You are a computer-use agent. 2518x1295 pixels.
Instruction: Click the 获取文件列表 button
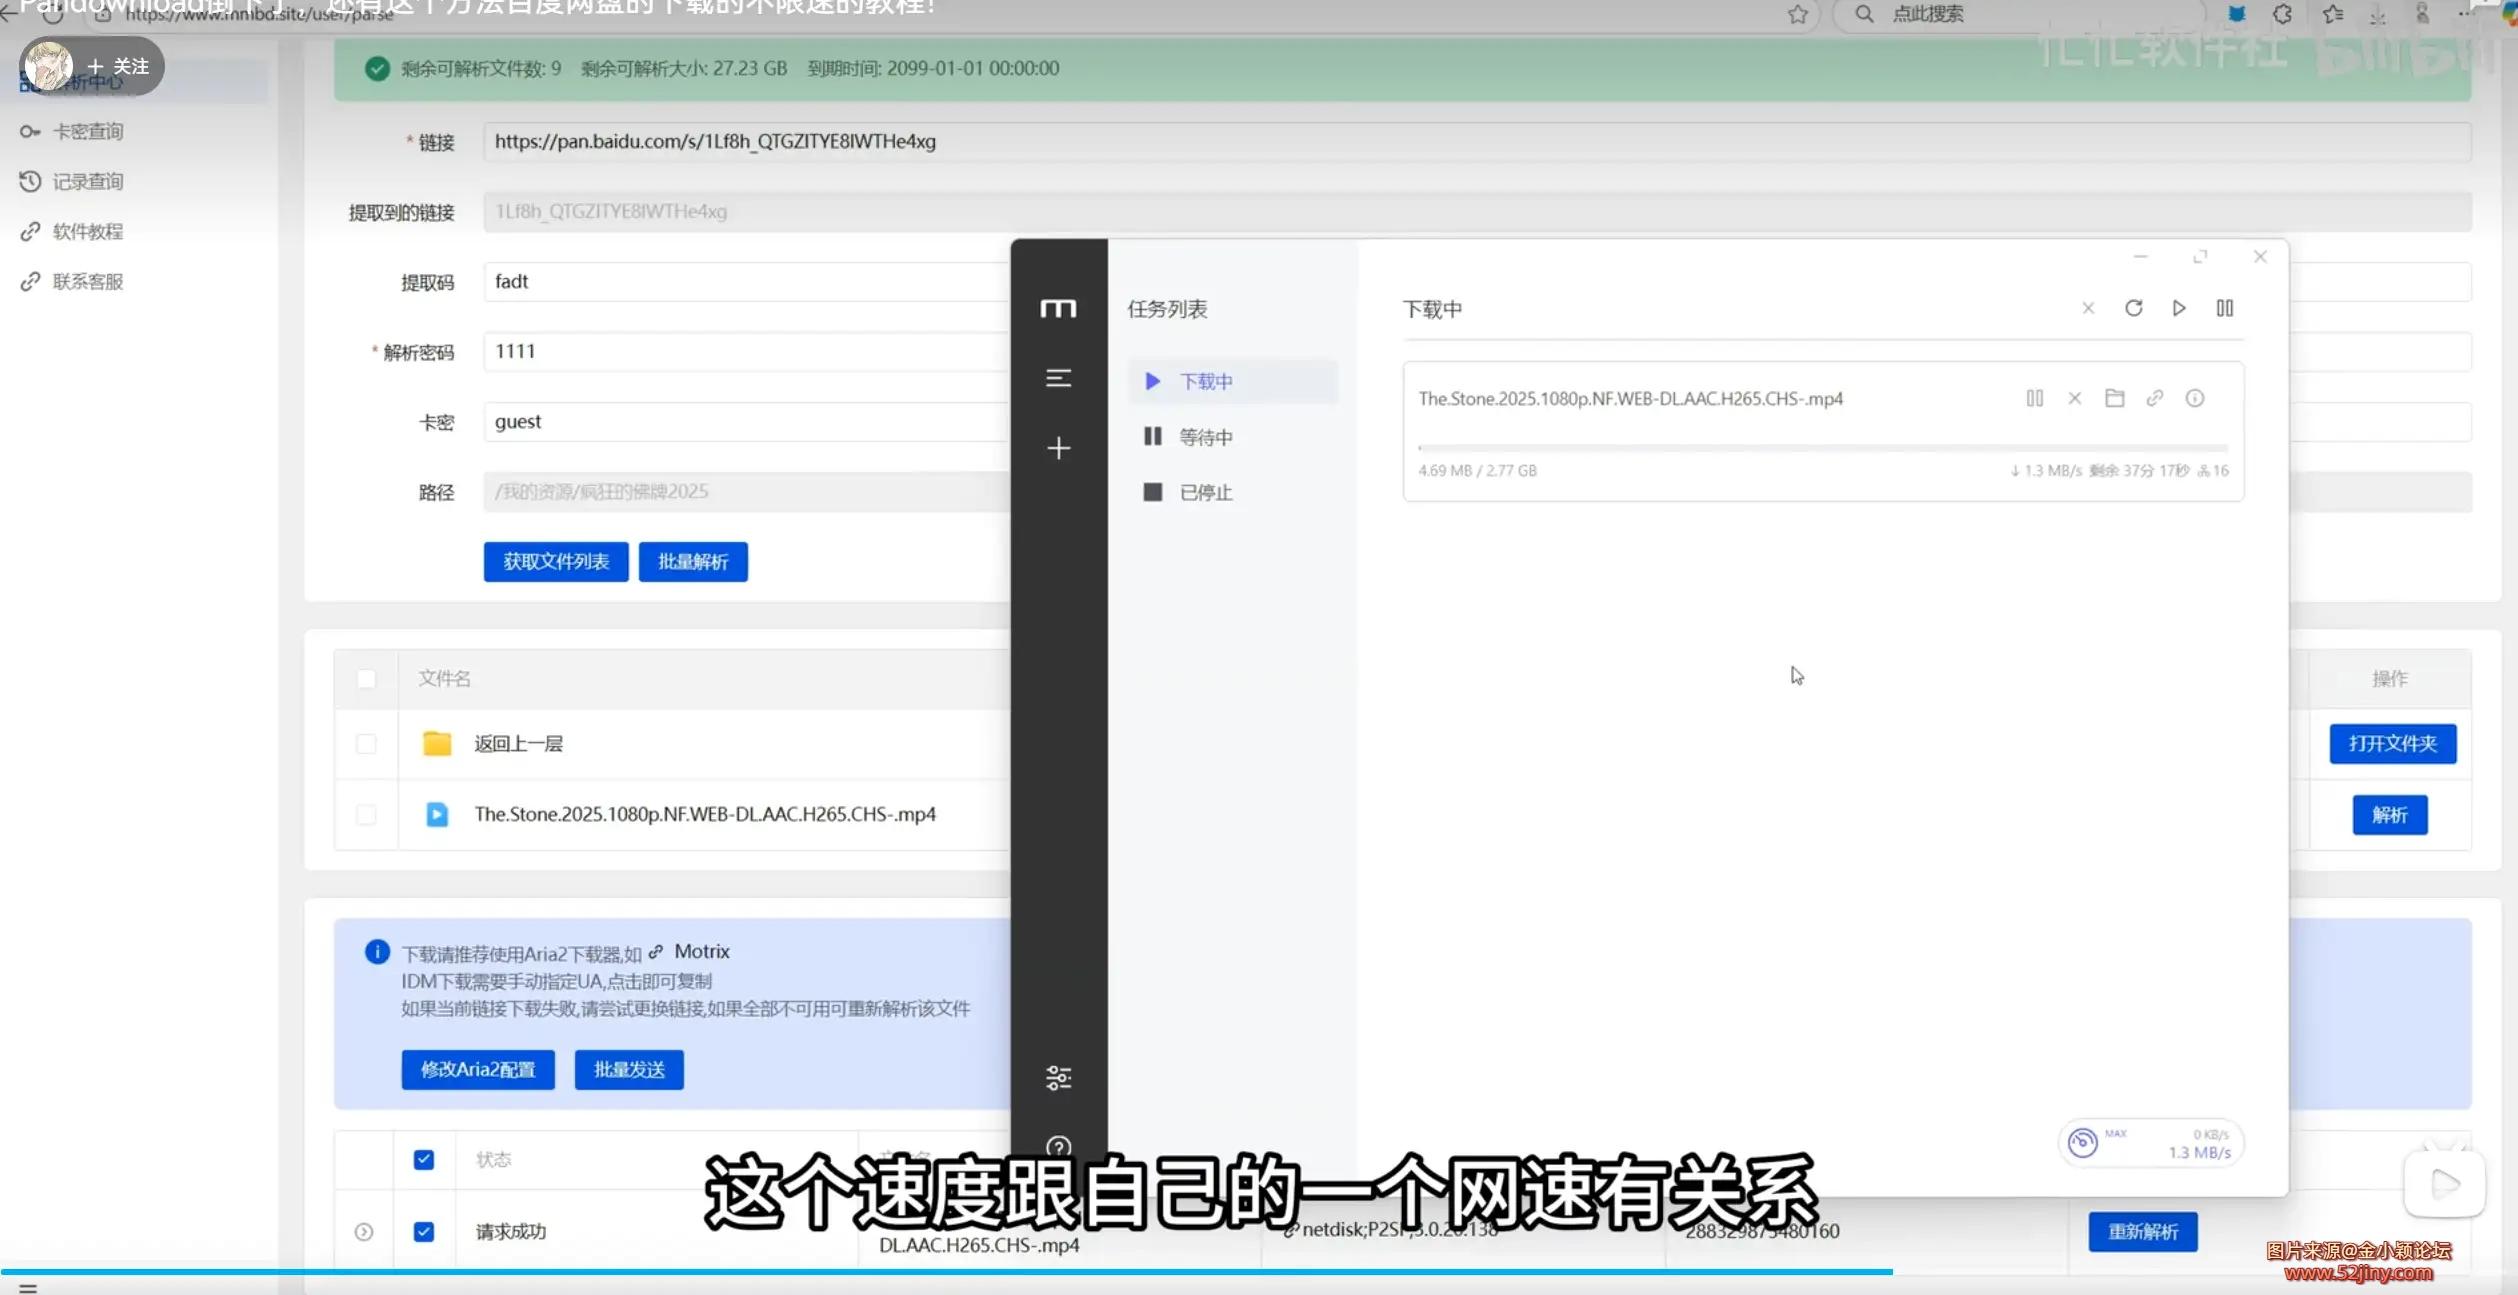coord(556,562)
